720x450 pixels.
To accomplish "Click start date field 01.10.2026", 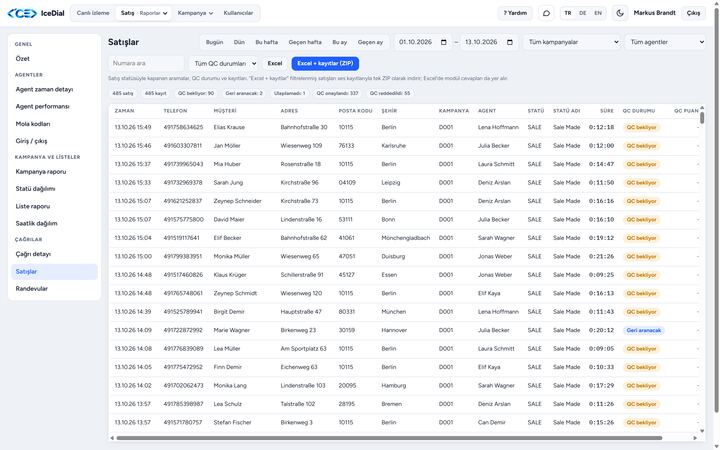I will pyautogui.click(x=422, y=42).
